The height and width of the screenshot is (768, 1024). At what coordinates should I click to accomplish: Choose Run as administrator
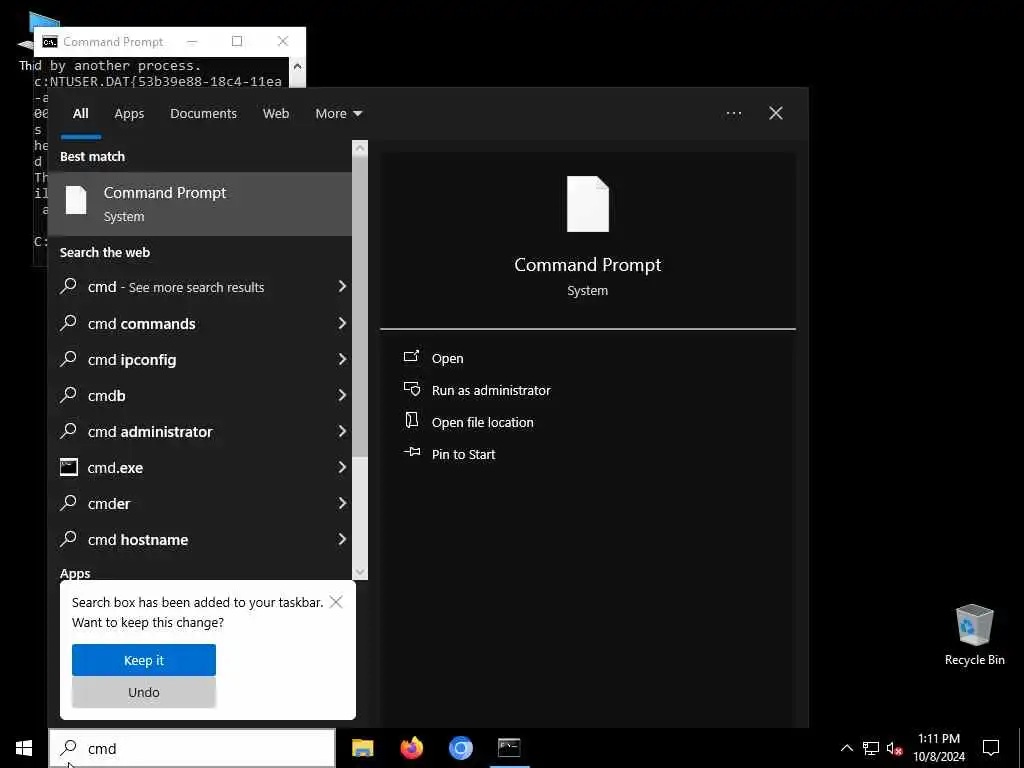[491, 391]
